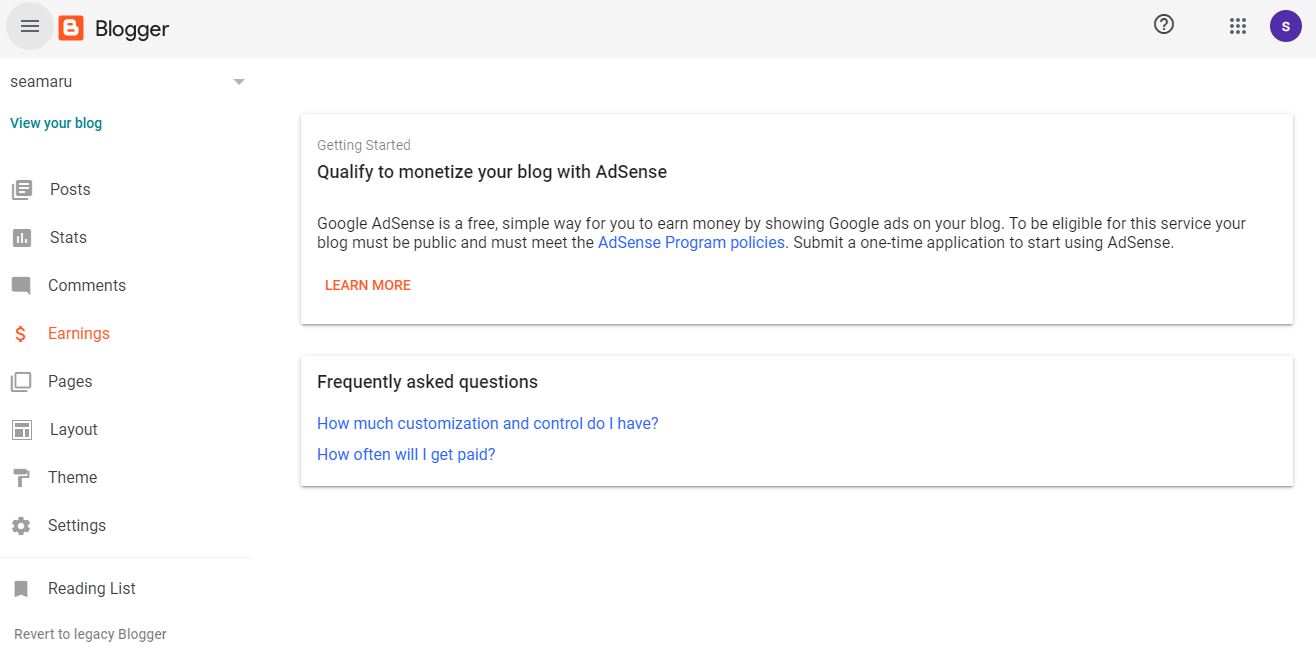Screen dimensions: 1316x651
Task: Open the Google apps grid icon
Action: coord(1238,26)
